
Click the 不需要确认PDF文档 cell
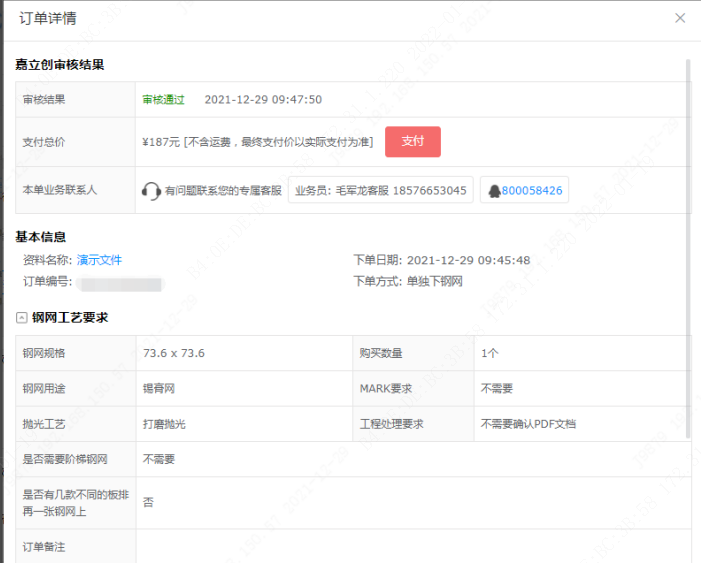click(528, 424)
